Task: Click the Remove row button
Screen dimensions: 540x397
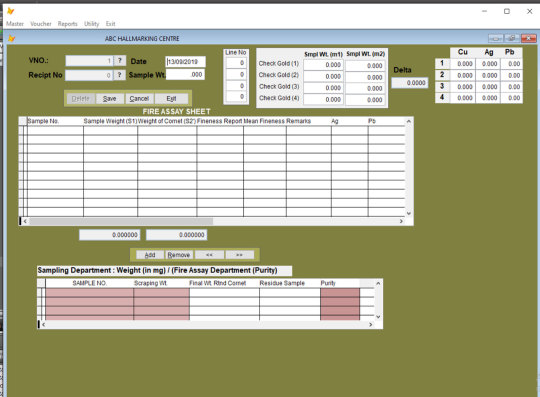Action: 179,255
